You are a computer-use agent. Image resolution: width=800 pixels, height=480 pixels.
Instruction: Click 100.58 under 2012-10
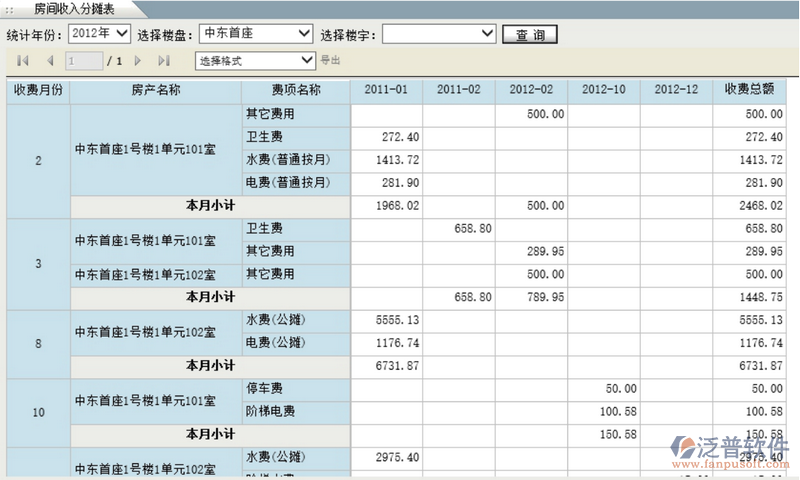coord(618,412)
